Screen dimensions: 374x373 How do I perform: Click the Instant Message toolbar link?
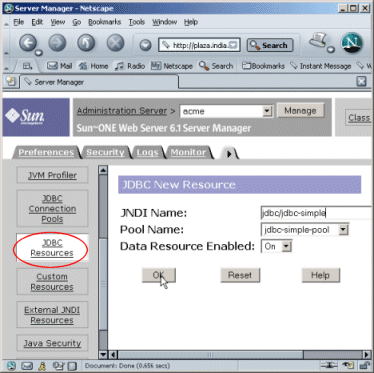(x=320, y=66)
